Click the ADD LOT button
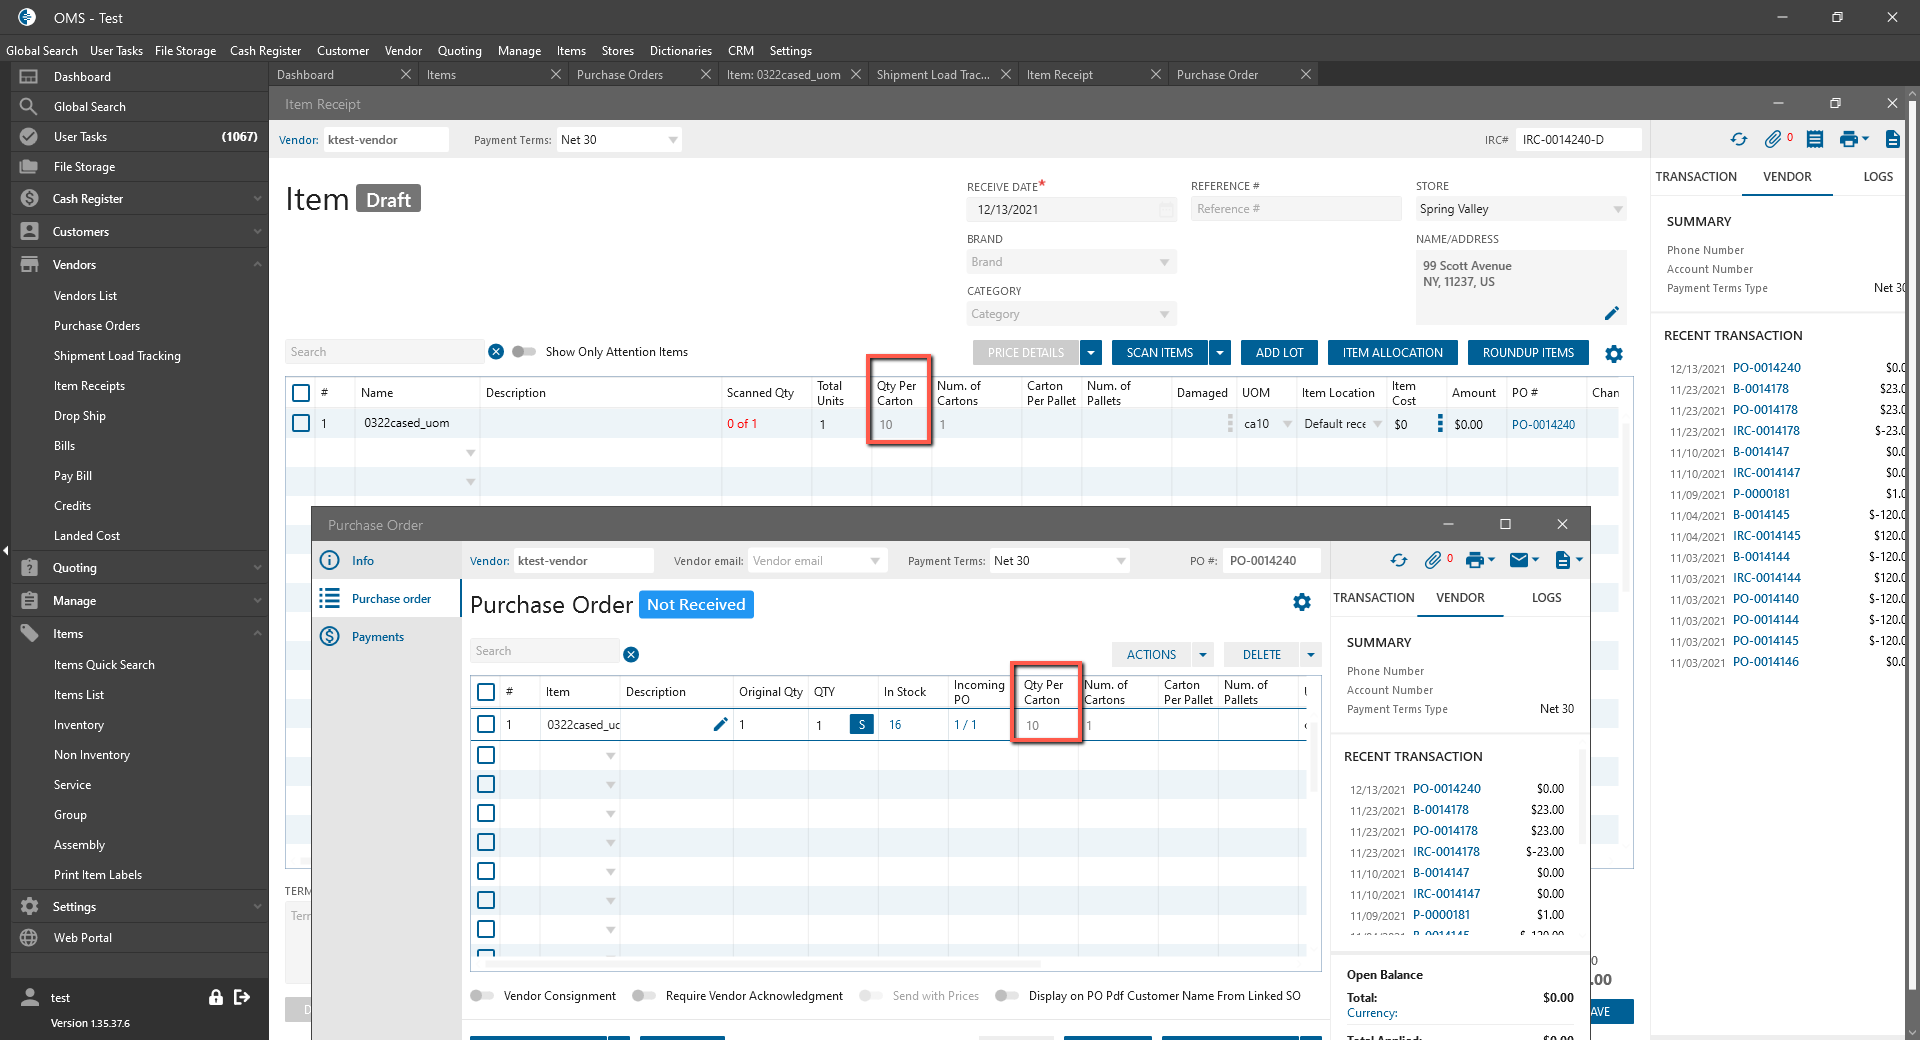This screenshot has height=1040, width=1920. (1279, 353)
